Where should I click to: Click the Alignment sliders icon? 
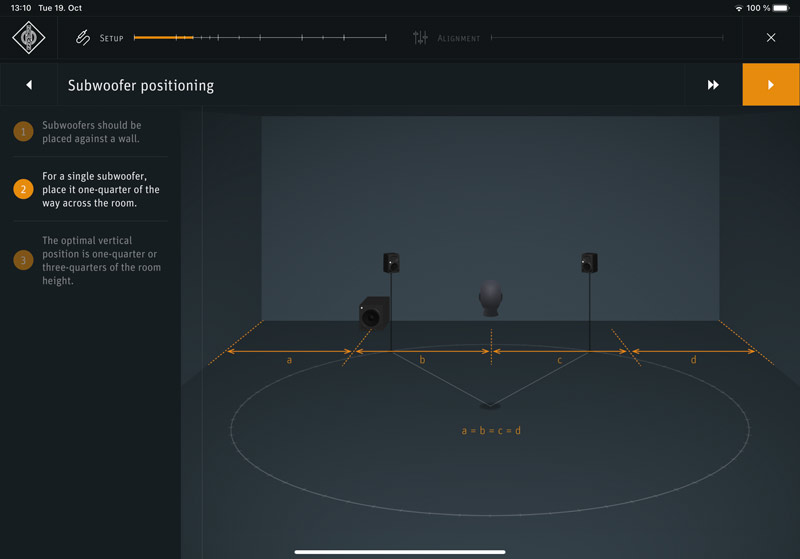click(420, 38)
